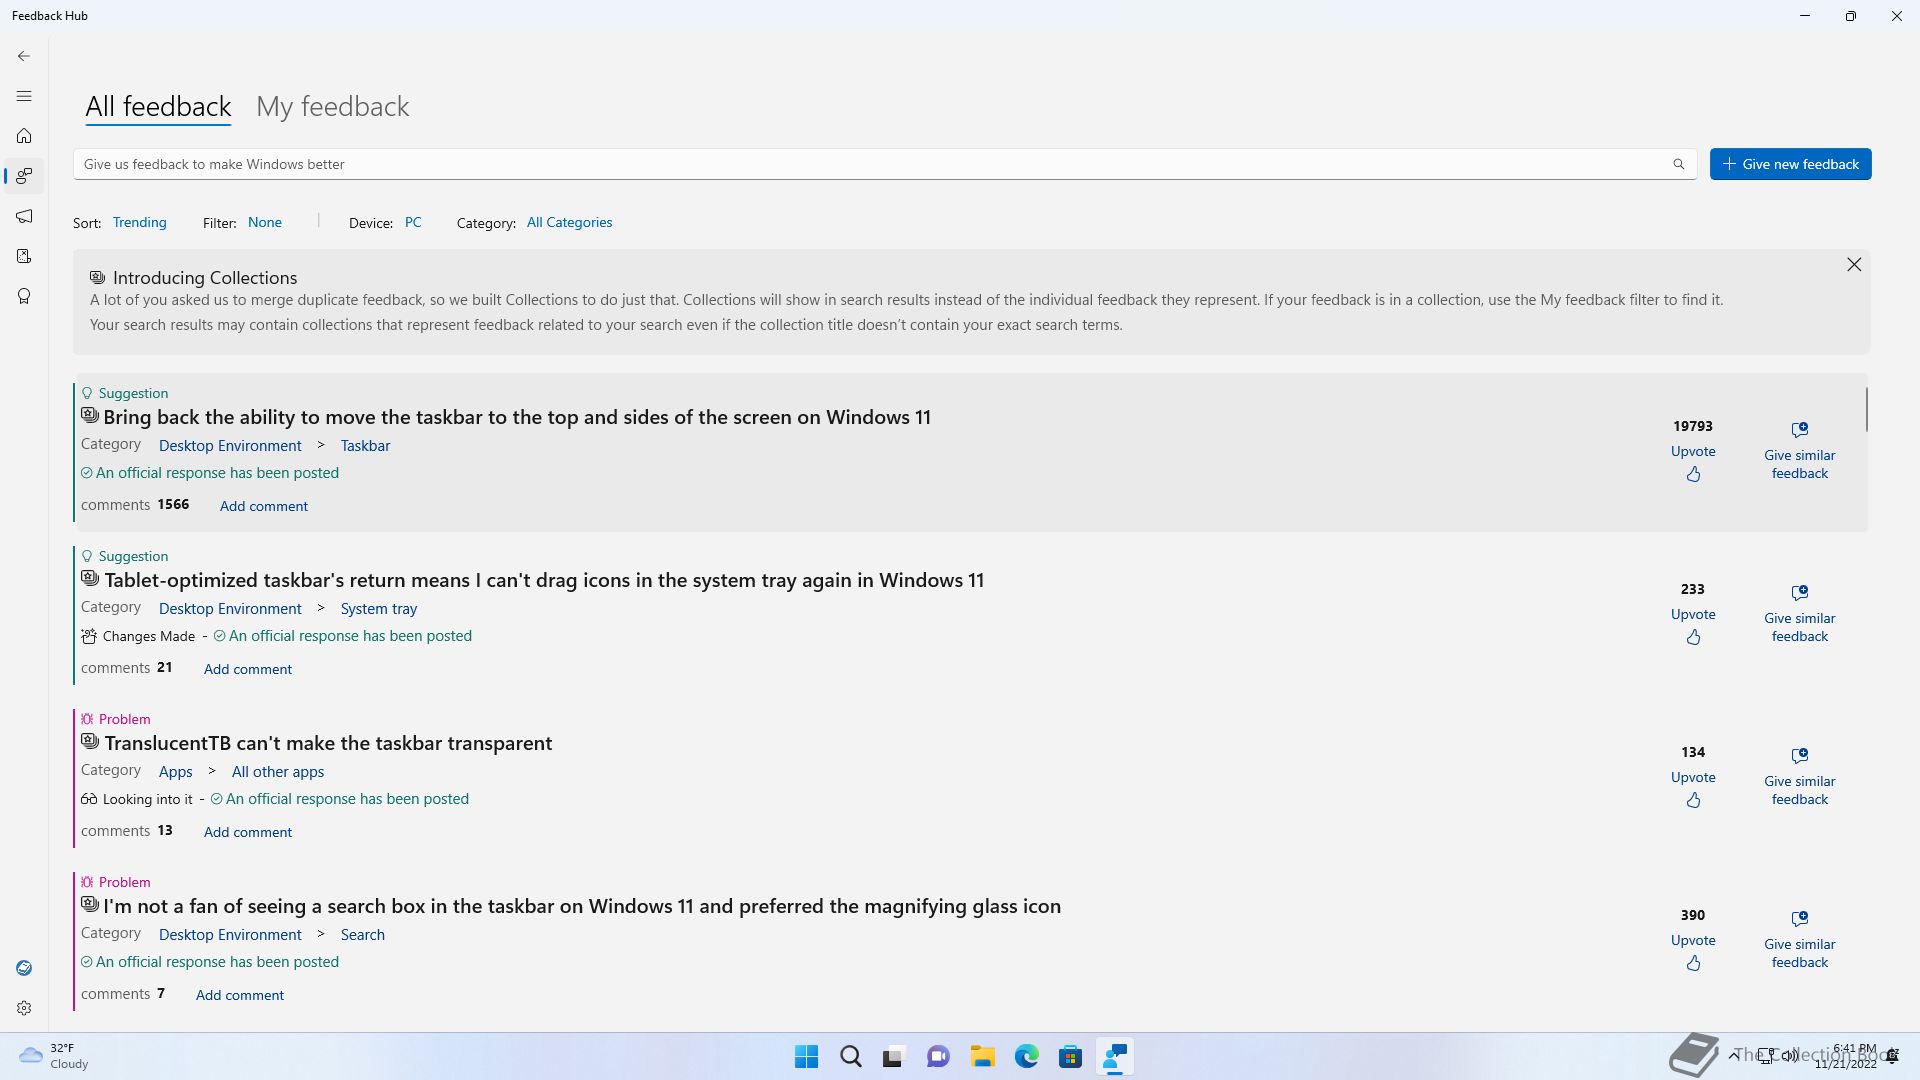
Task: Add comment on move taskbar suggestion
Action: 264,506
